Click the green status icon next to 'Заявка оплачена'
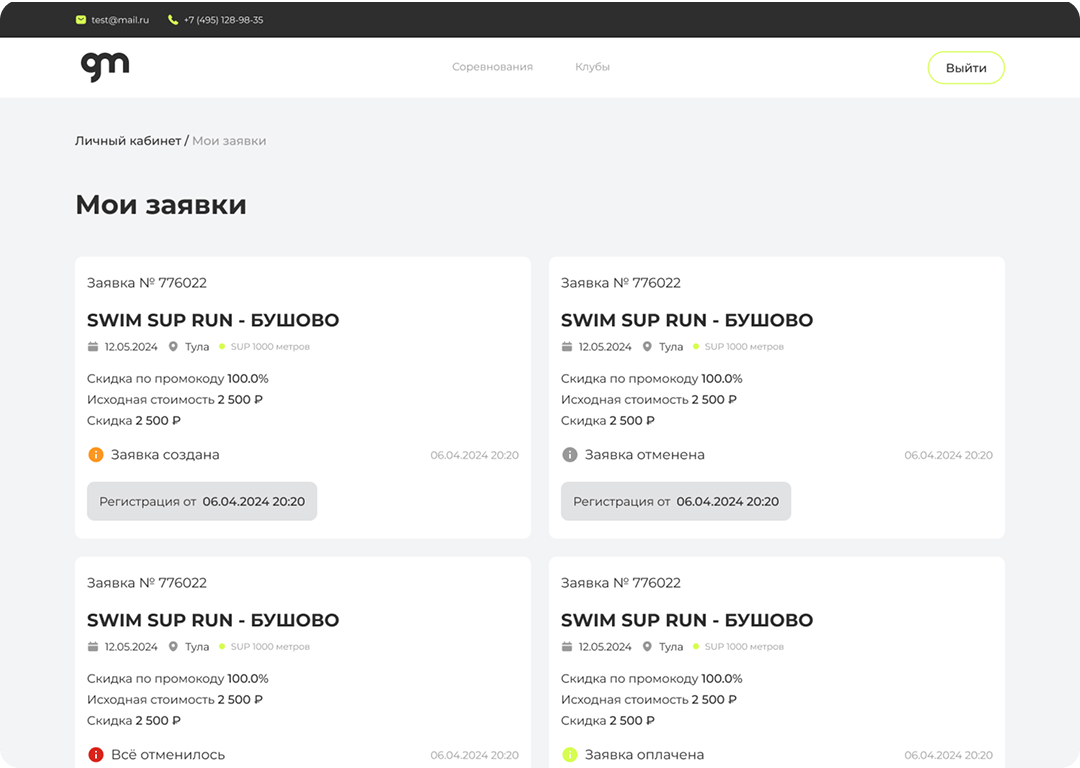Image resolution: width=1080 pixels, height=768 pixels. click(570, 755)
